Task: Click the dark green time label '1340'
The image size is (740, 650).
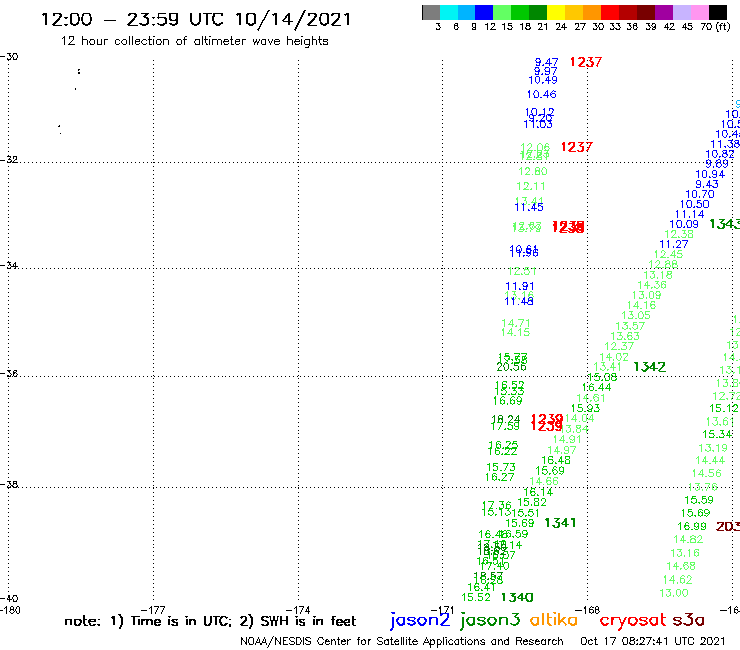Action: pyautogui.click(x=517, y=598)
